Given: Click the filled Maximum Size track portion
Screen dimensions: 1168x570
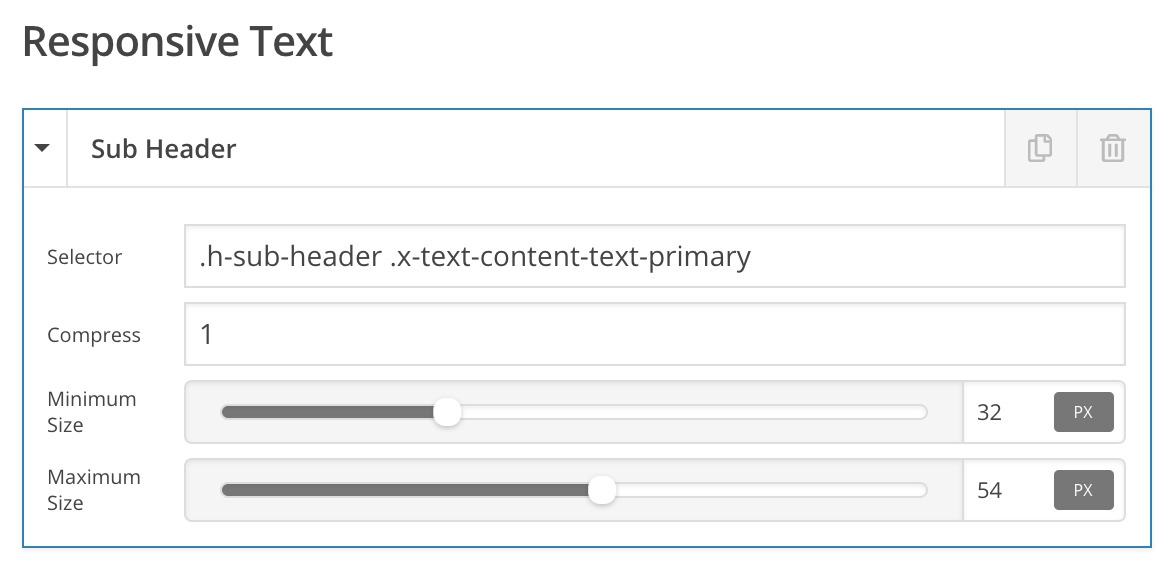Looking at the screenshot, I should 404,490.
